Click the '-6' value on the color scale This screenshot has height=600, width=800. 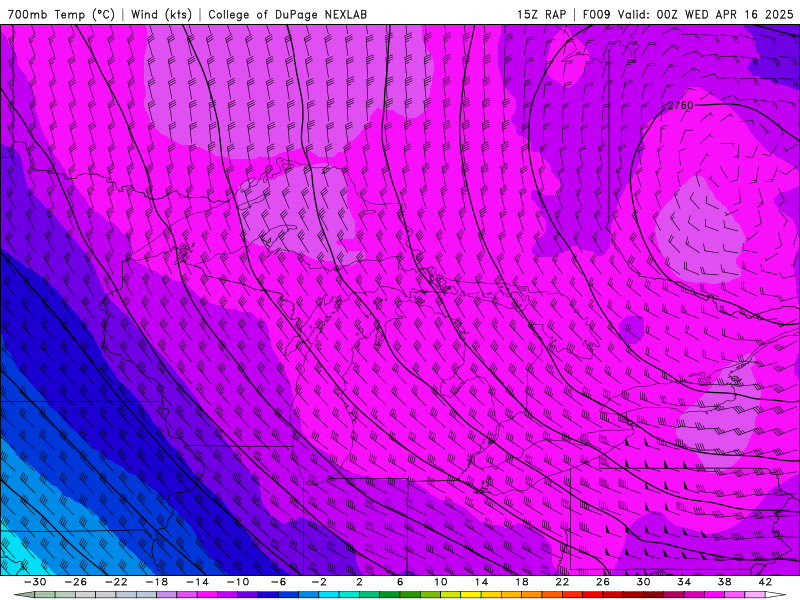[x=278, y=582]
